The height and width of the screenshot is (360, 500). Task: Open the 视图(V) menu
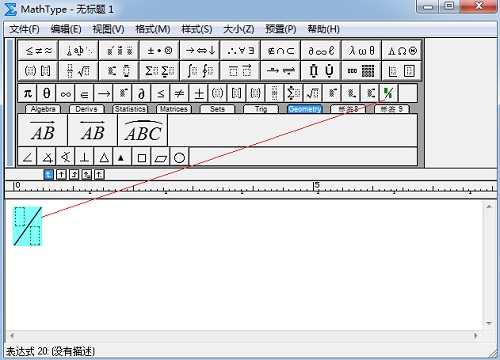108,29
